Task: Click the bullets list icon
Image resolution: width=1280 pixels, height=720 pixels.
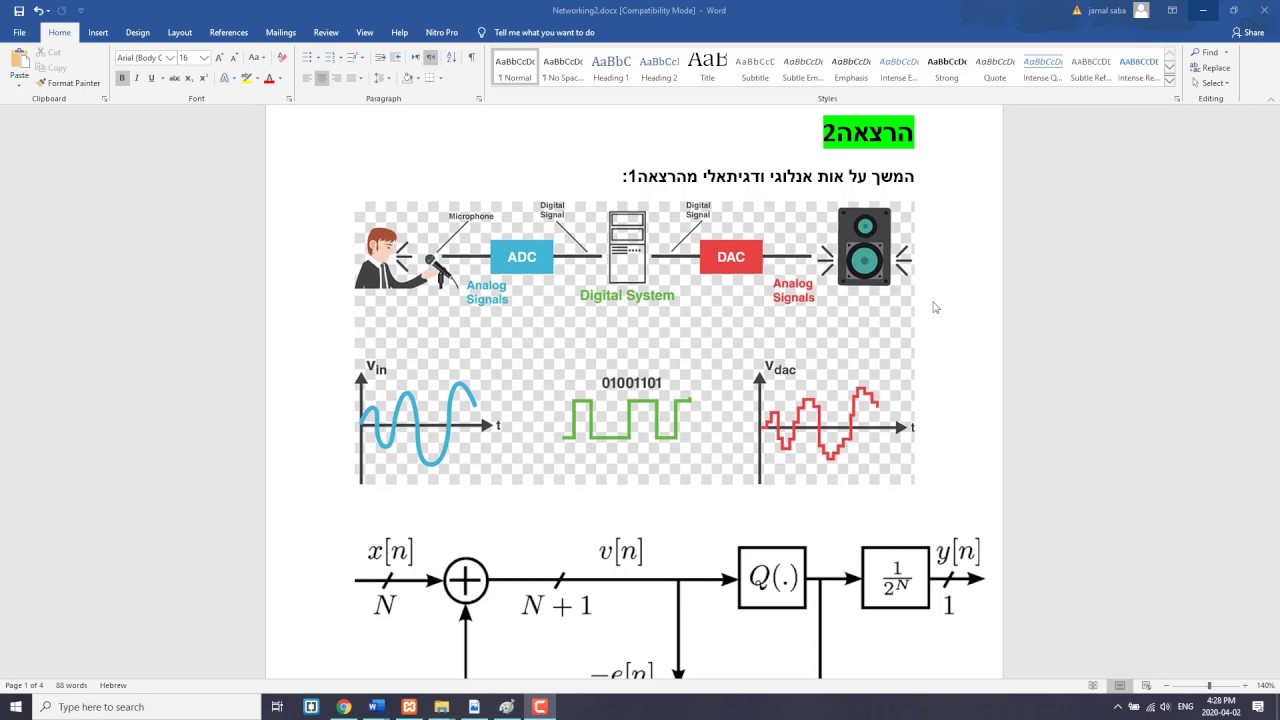Action: (x=307, y=58)
